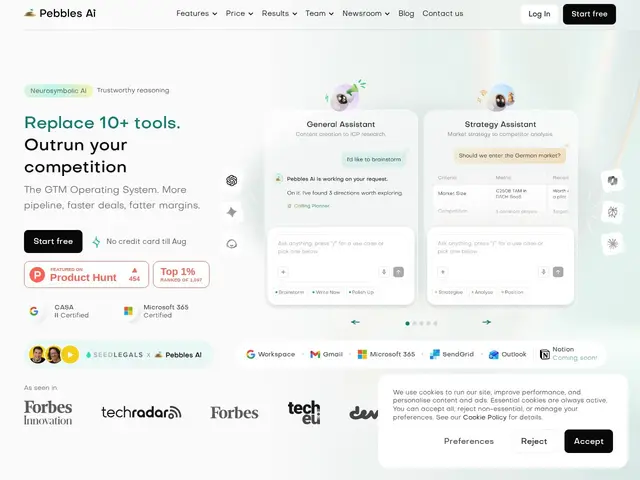
Task: Choose the Strategise suggestion chip
Action: [x=449, y=292]
